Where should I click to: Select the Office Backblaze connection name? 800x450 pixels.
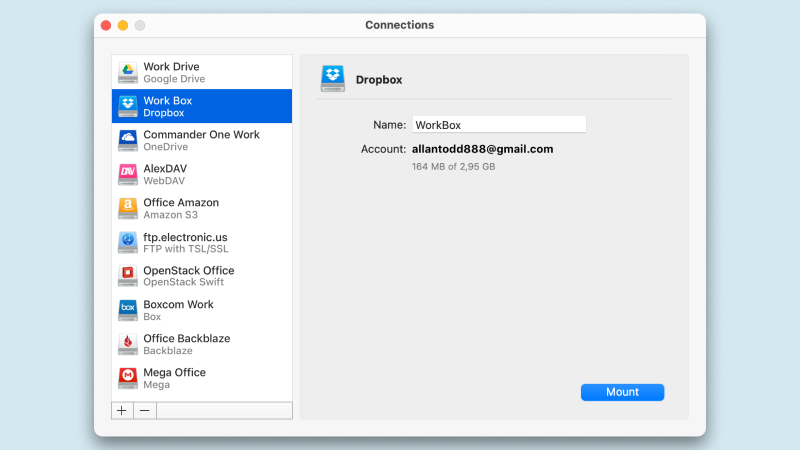(187, 338)
